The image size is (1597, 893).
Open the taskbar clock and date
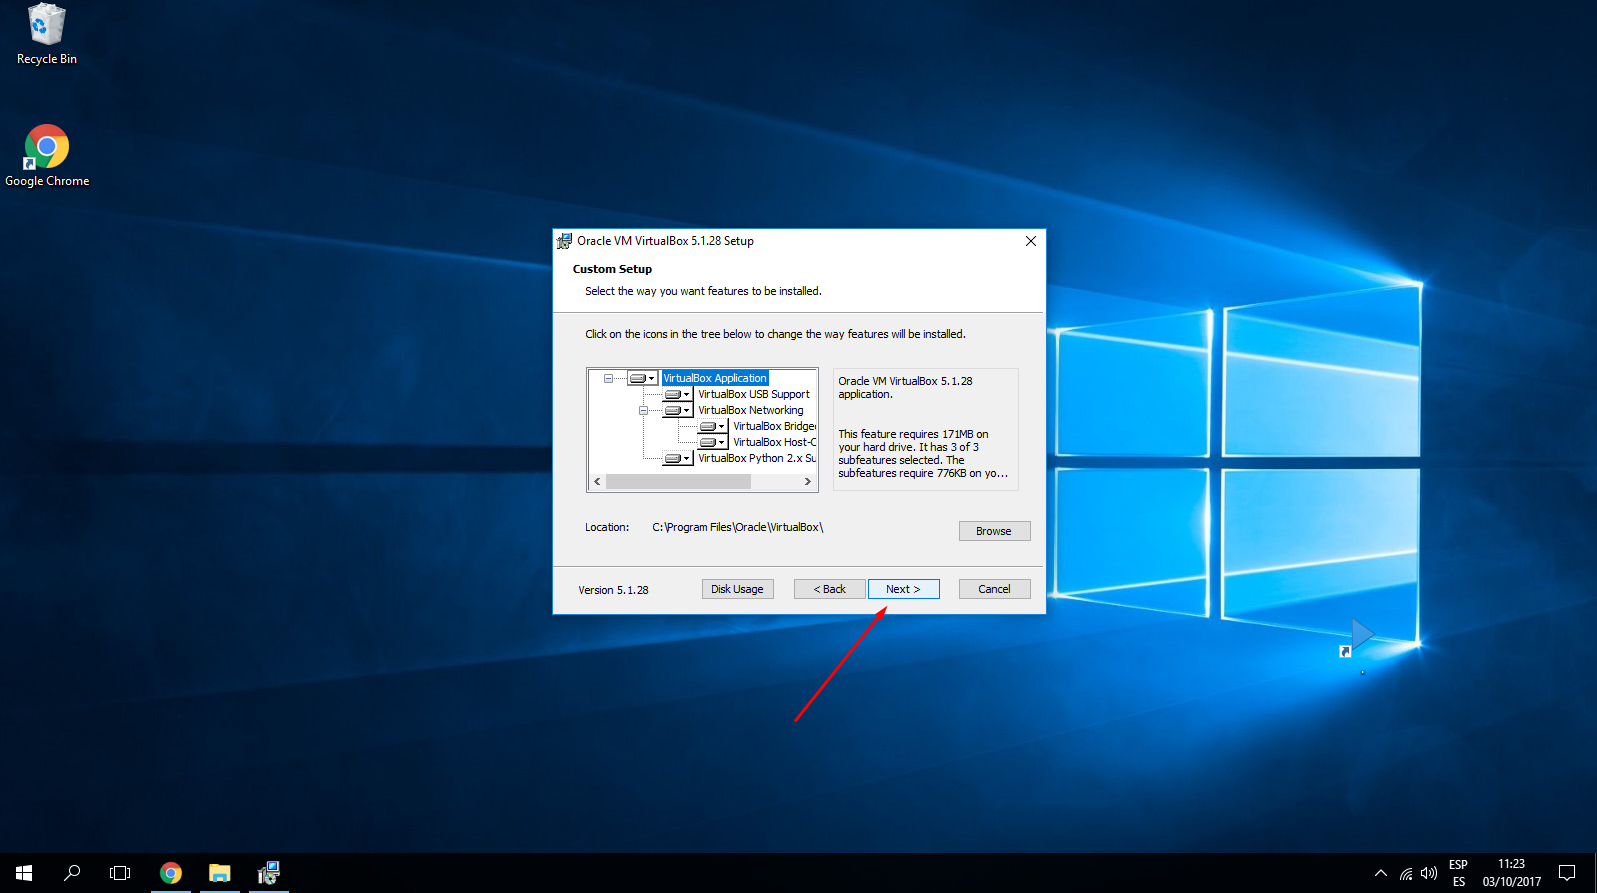tap(1512, 873)
